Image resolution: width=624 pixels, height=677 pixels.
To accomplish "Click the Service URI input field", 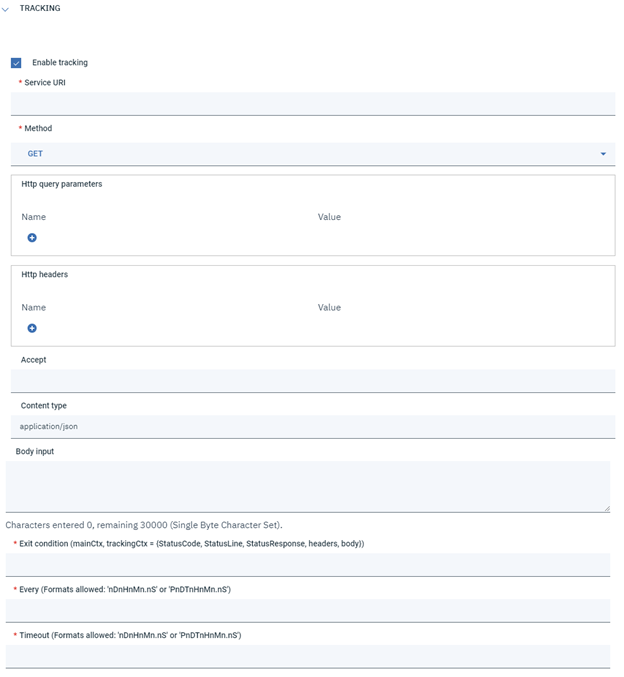I will pos(312,104).
